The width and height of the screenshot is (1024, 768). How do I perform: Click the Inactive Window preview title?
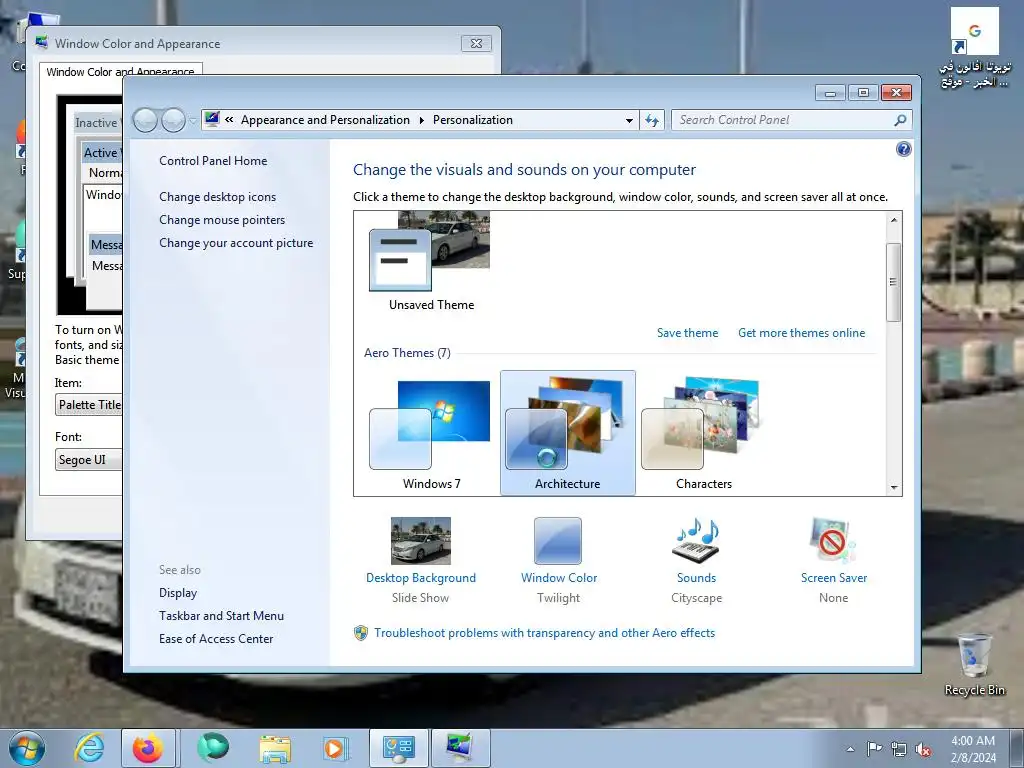pos(98,123)
